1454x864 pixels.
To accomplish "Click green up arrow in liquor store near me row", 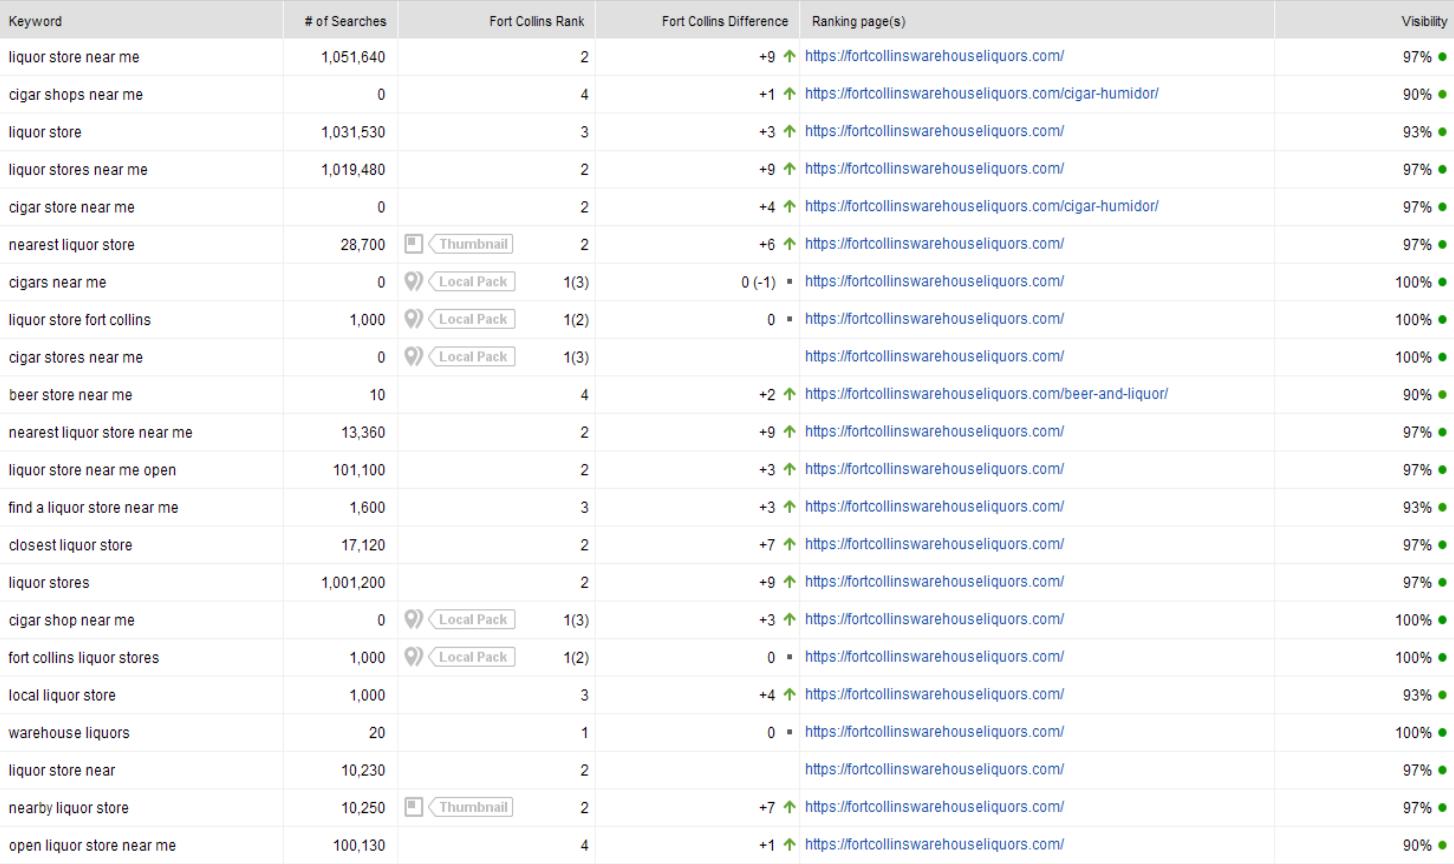I will pyautogui.click(x=790, y=57).
